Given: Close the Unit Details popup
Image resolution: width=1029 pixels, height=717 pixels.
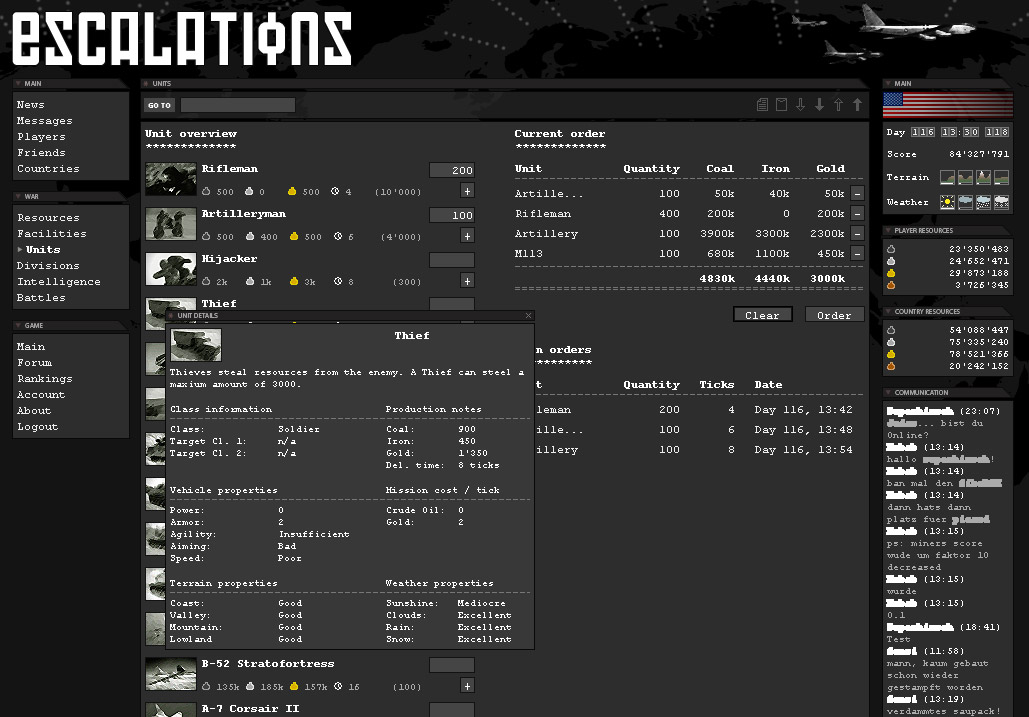Looking at the screenshot, I should (x=528, y=316).
